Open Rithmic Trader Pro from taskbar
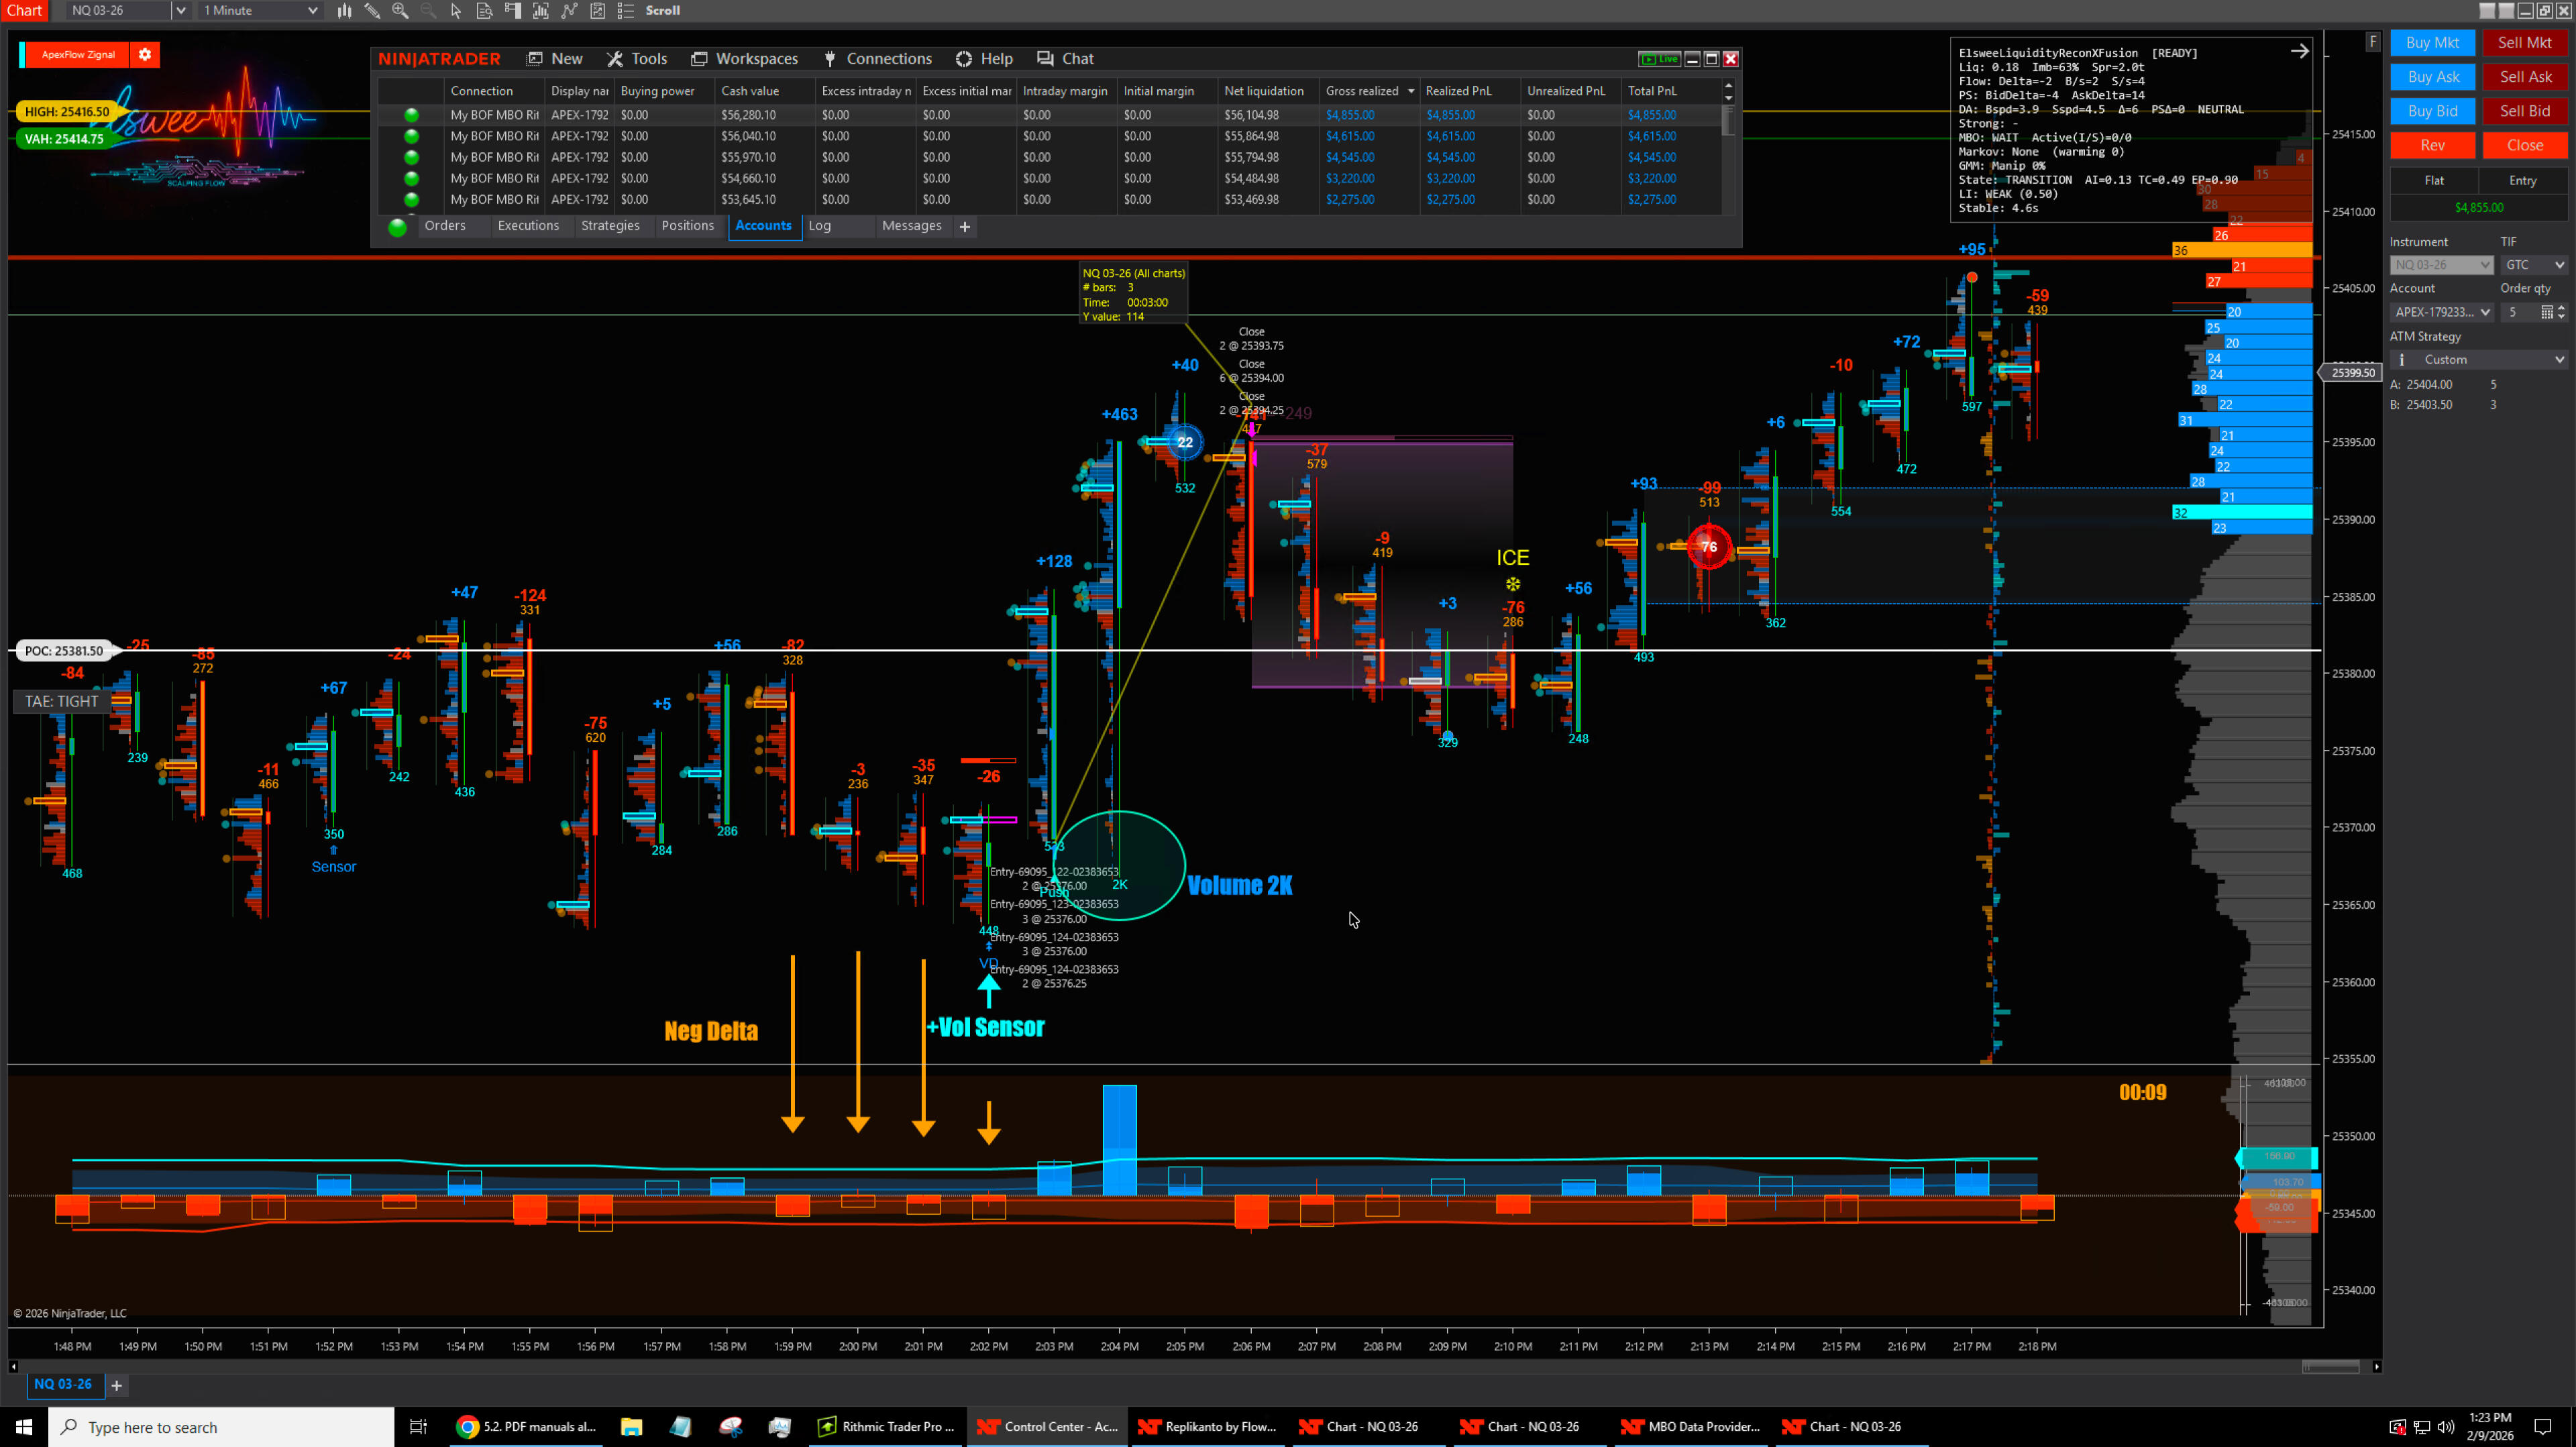2576x1447 pixels. [886, 1427]
